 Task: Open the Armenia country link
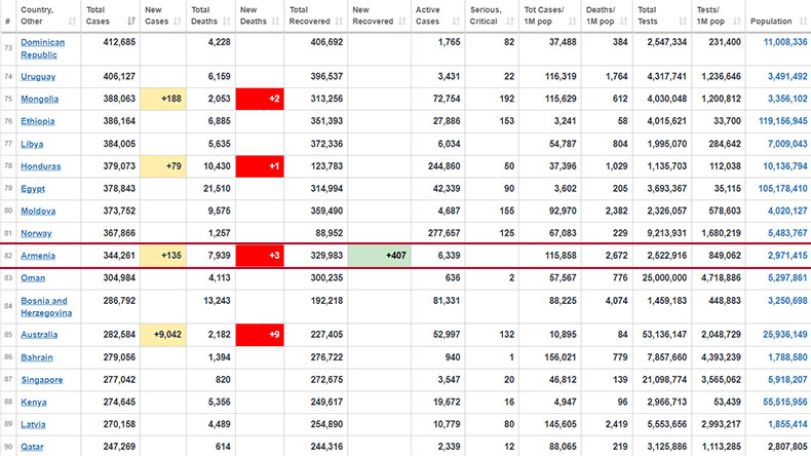[37, 255]
